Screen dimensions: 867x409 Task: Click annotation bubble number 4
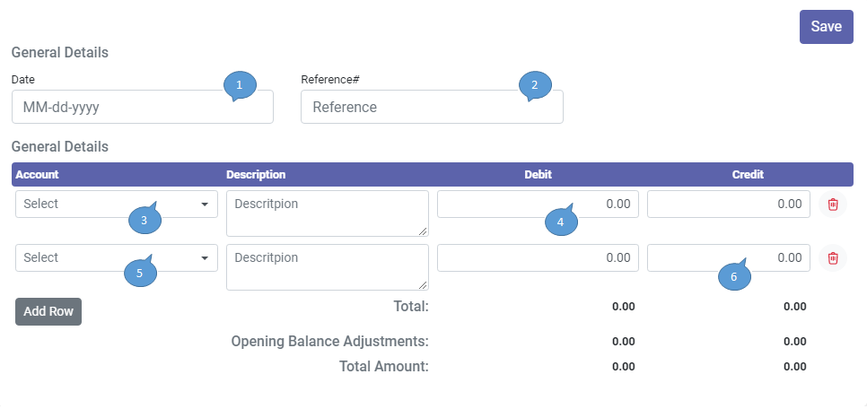click(x=561, y=221)
